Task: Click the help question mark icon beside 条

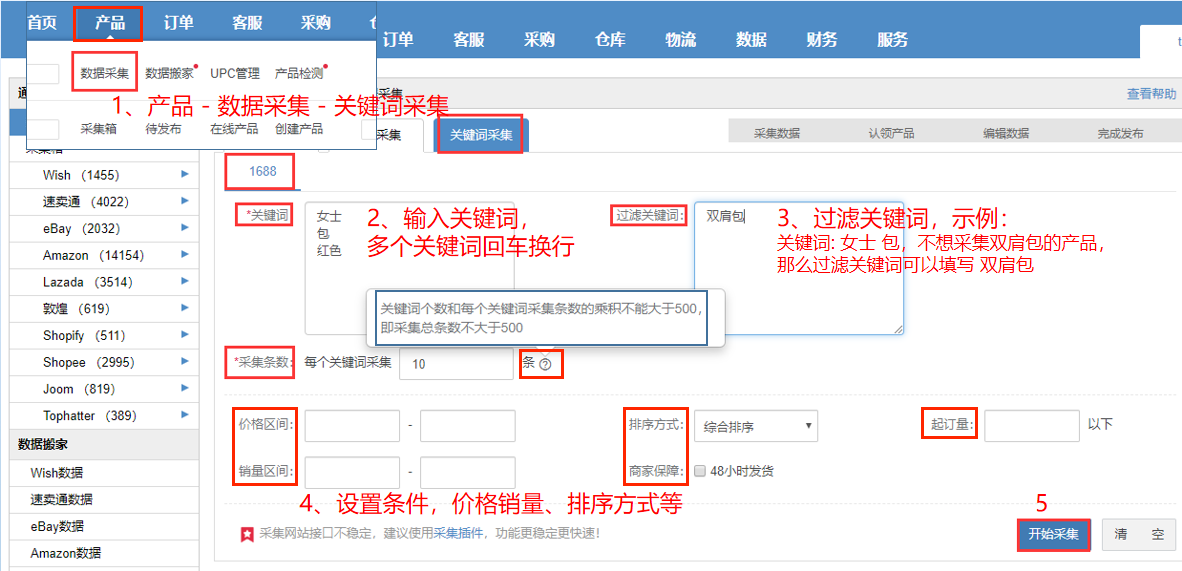Action: tap(545, 364)
